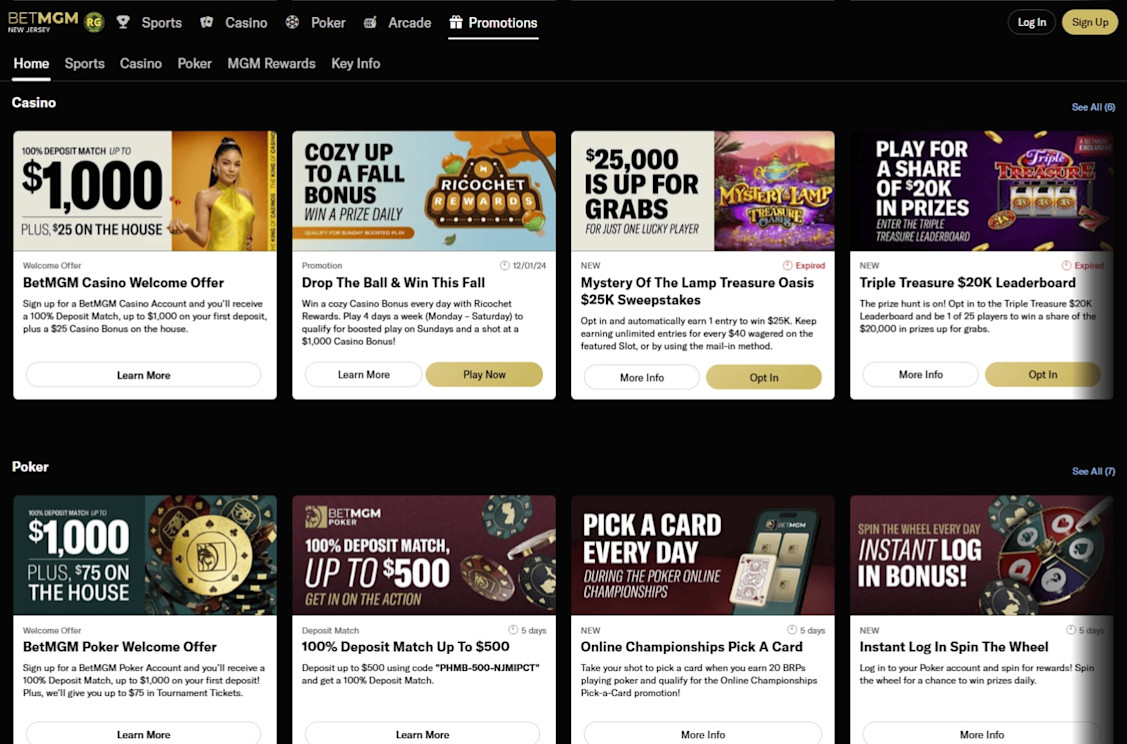This screenshot has height=744, width=1127.
Task: Click Learn More on 100% Deposit Match card
Action: pyautogui.click(x=423, y=734)
